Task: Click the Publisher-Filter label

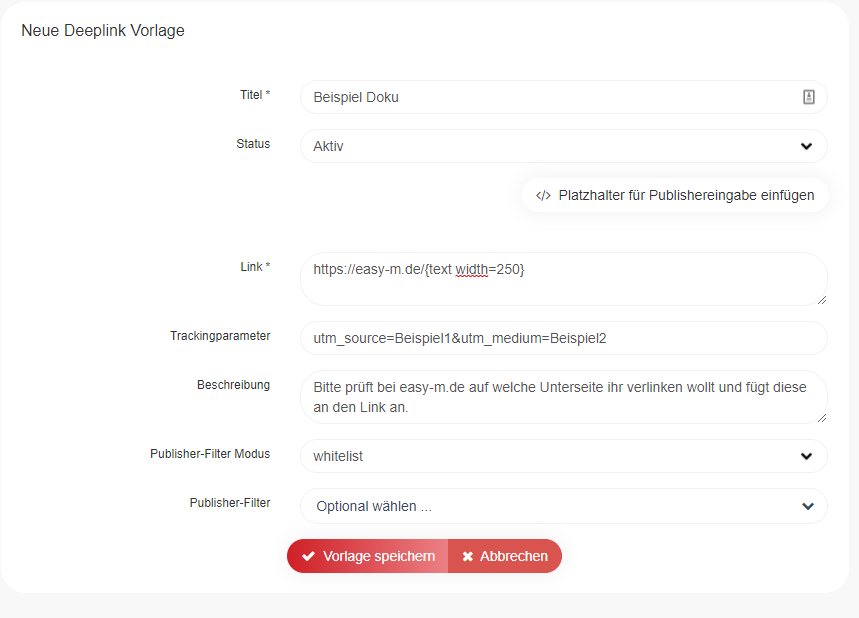Action: (x=230, y=503)
